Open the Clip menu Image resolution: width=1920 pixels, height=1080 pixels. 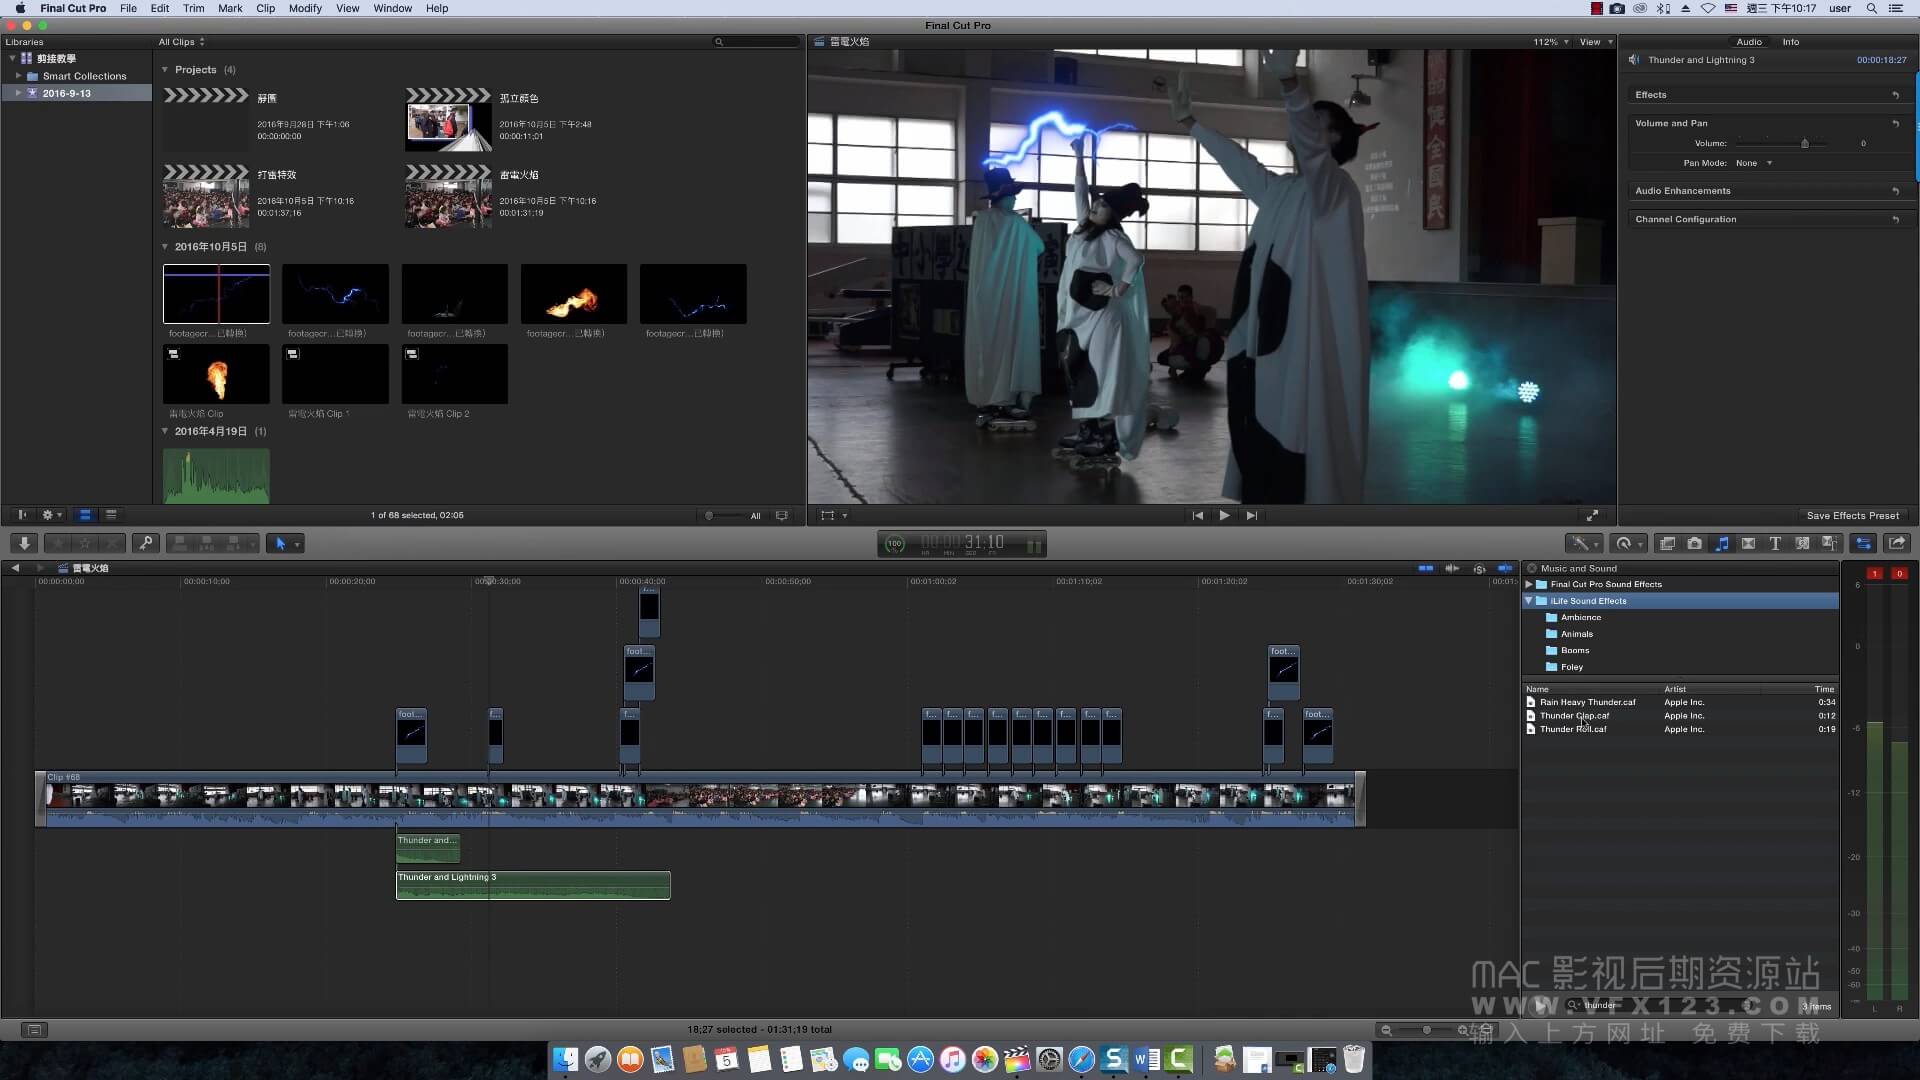point(265,8)
